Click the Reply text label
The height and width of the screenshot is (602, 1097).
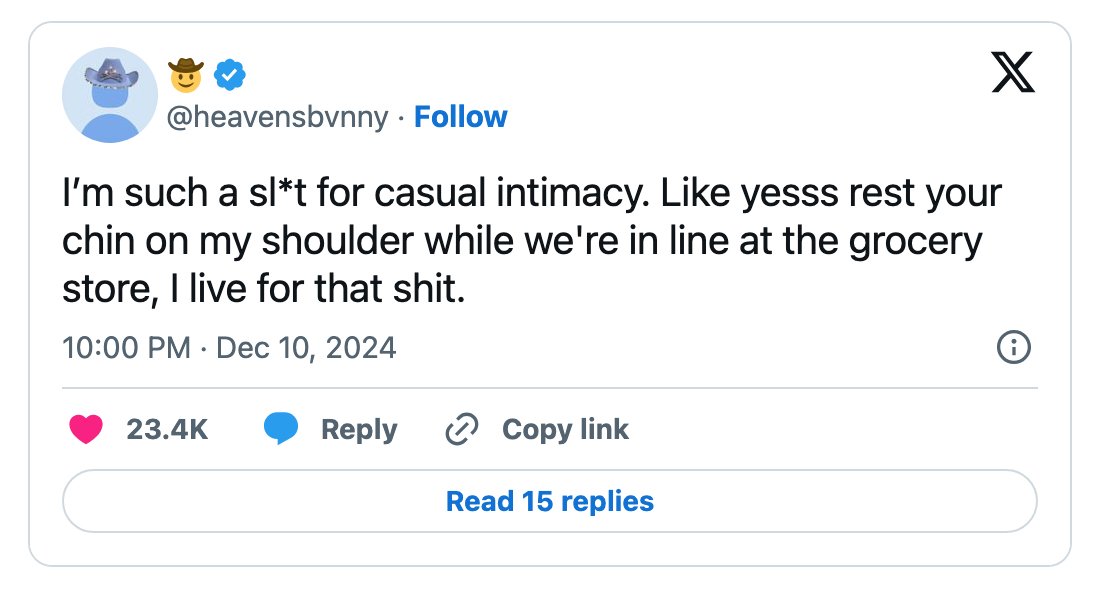tap(359, 430)
